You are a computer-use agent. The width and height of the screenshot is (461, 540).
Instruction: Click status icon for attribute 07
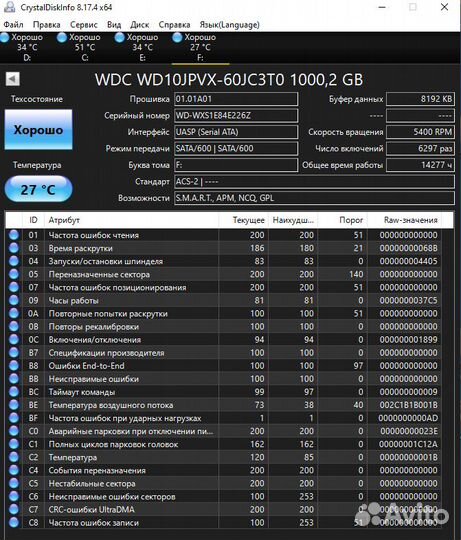click(14, 287)
